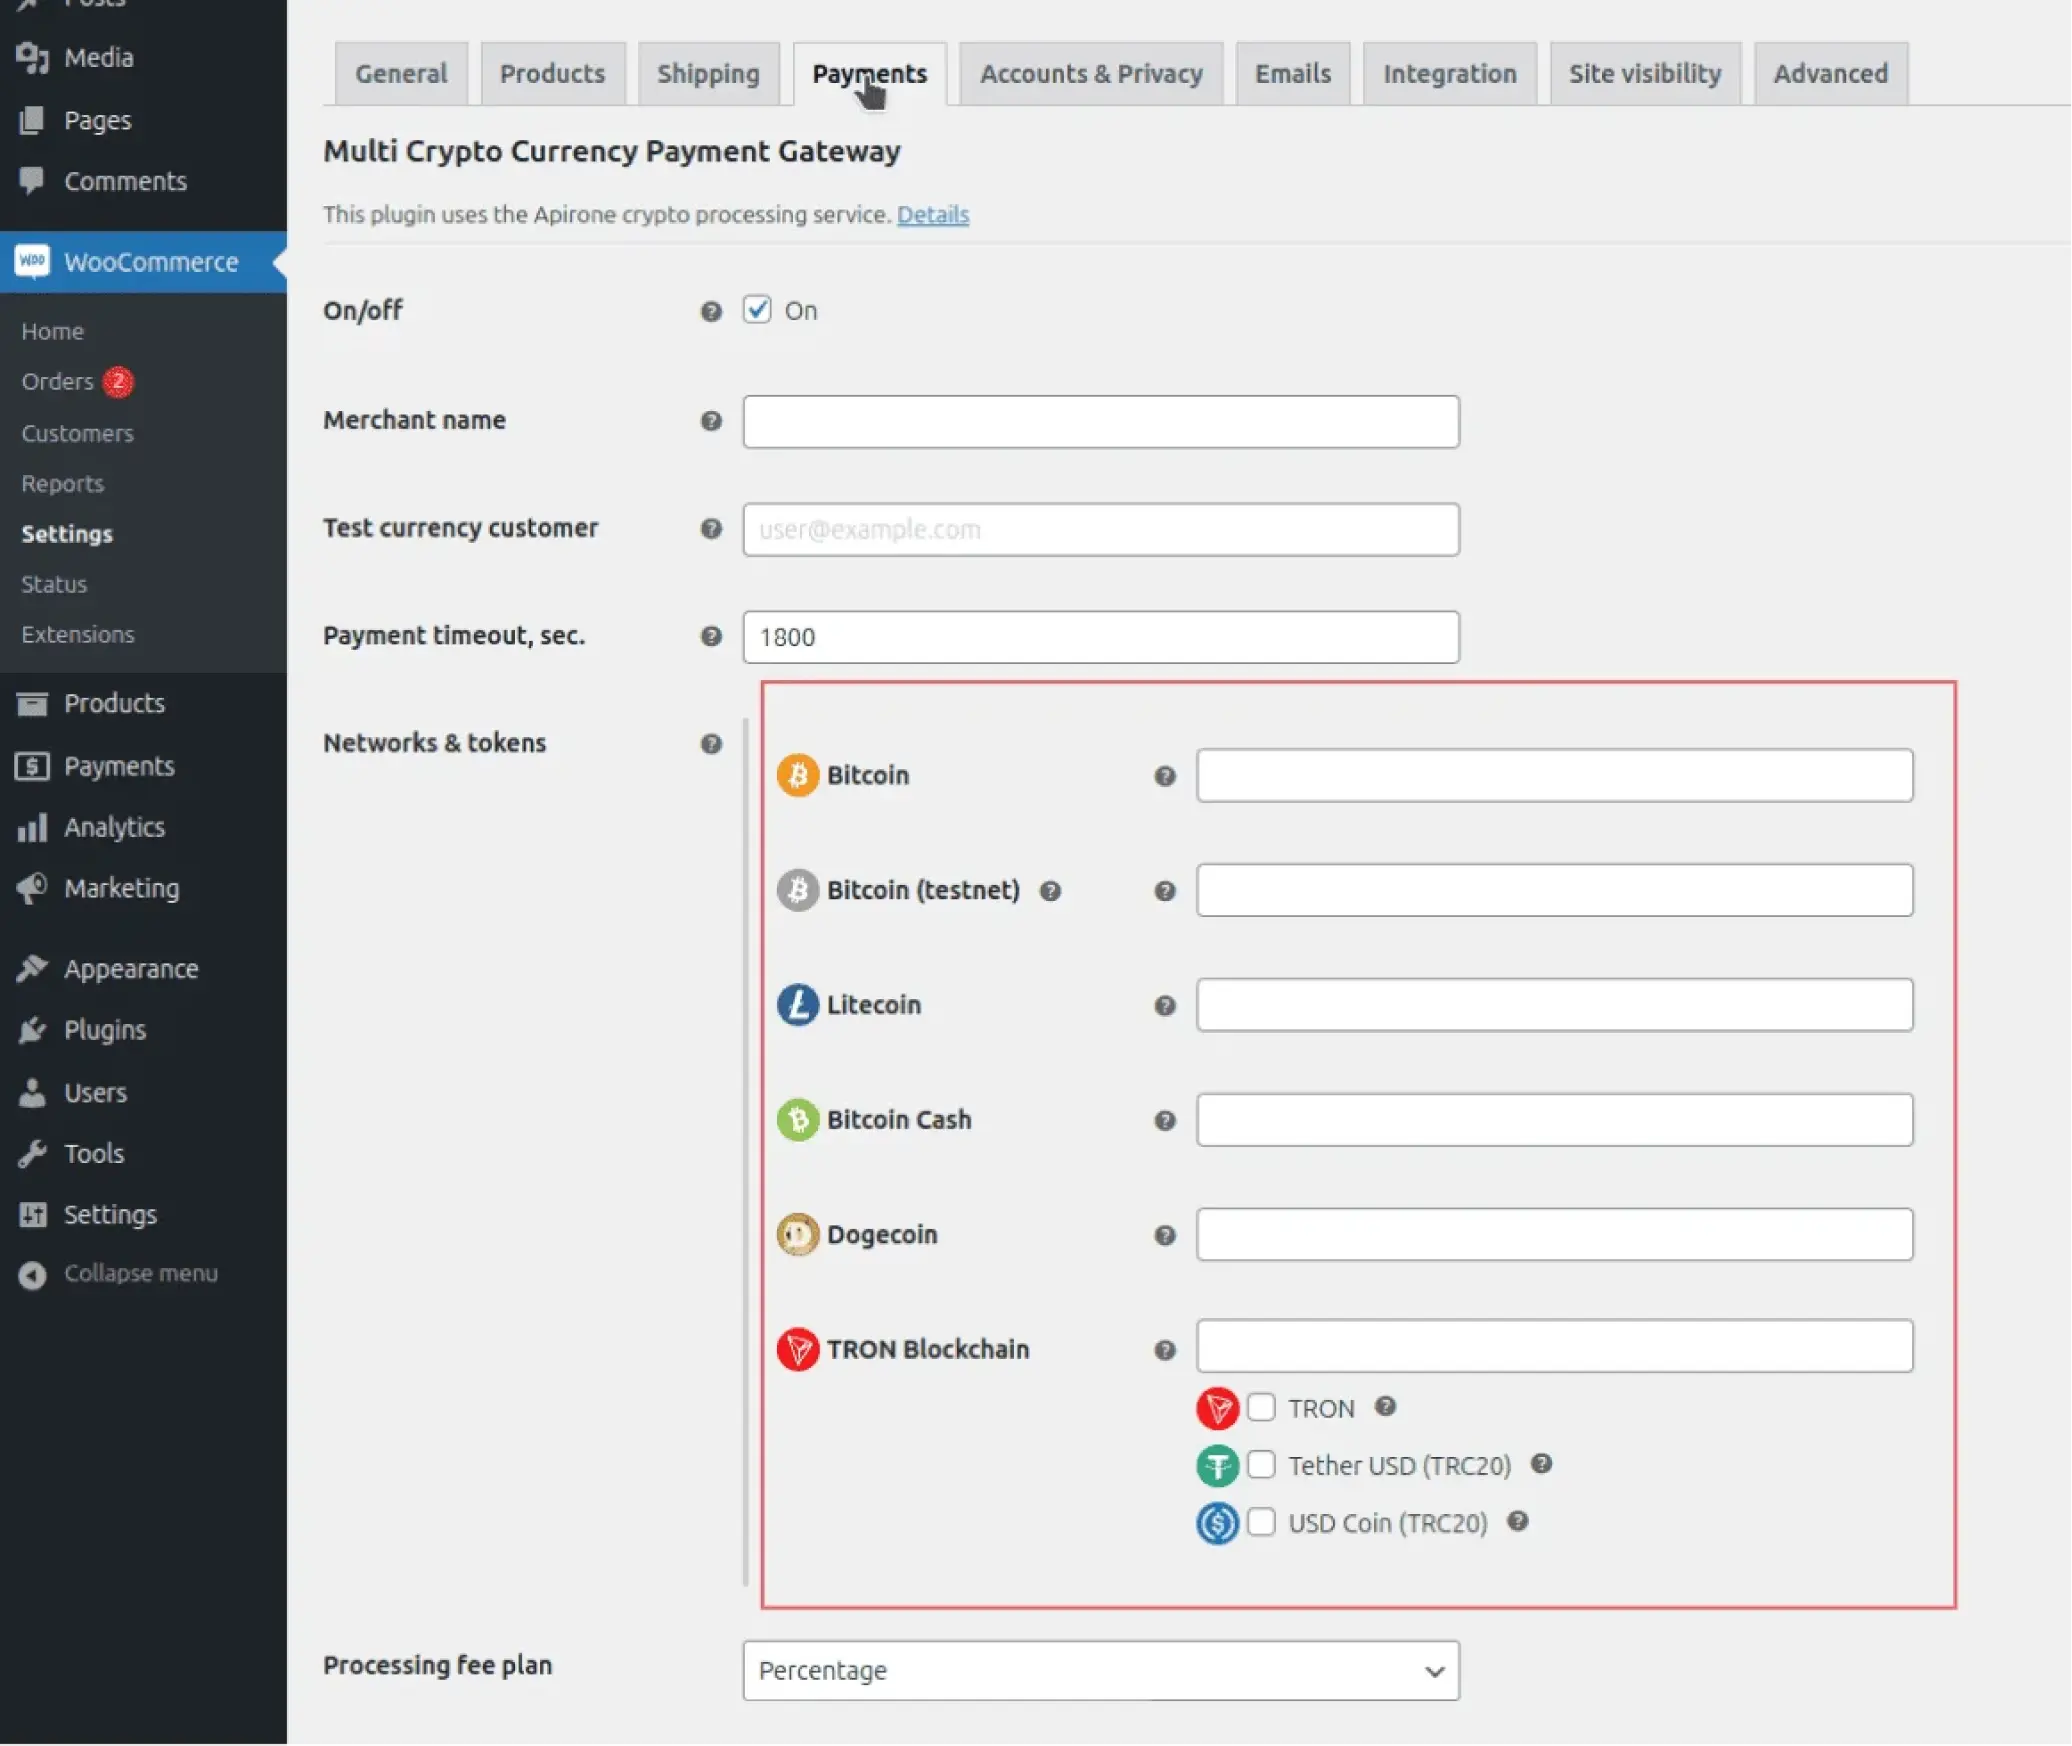
Task: Click the main Settings sliders icon
Action: 32,1215
